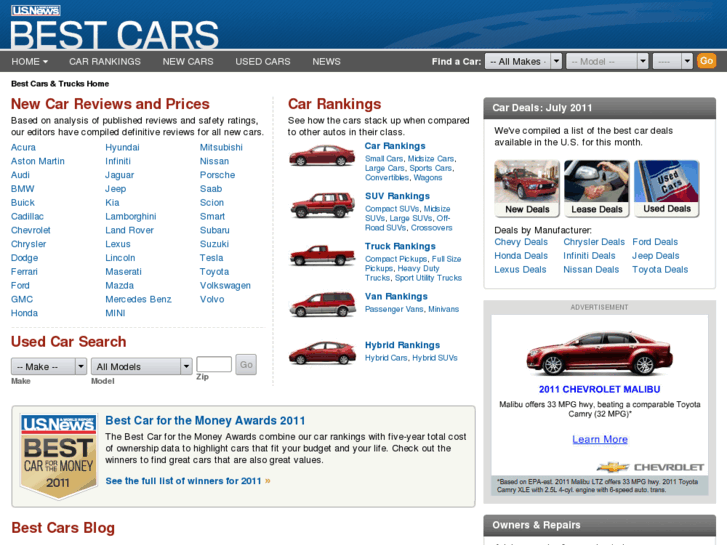727x545 pixels.
Task: Open the New Deals thumbnail
Action: click(527, 188)
